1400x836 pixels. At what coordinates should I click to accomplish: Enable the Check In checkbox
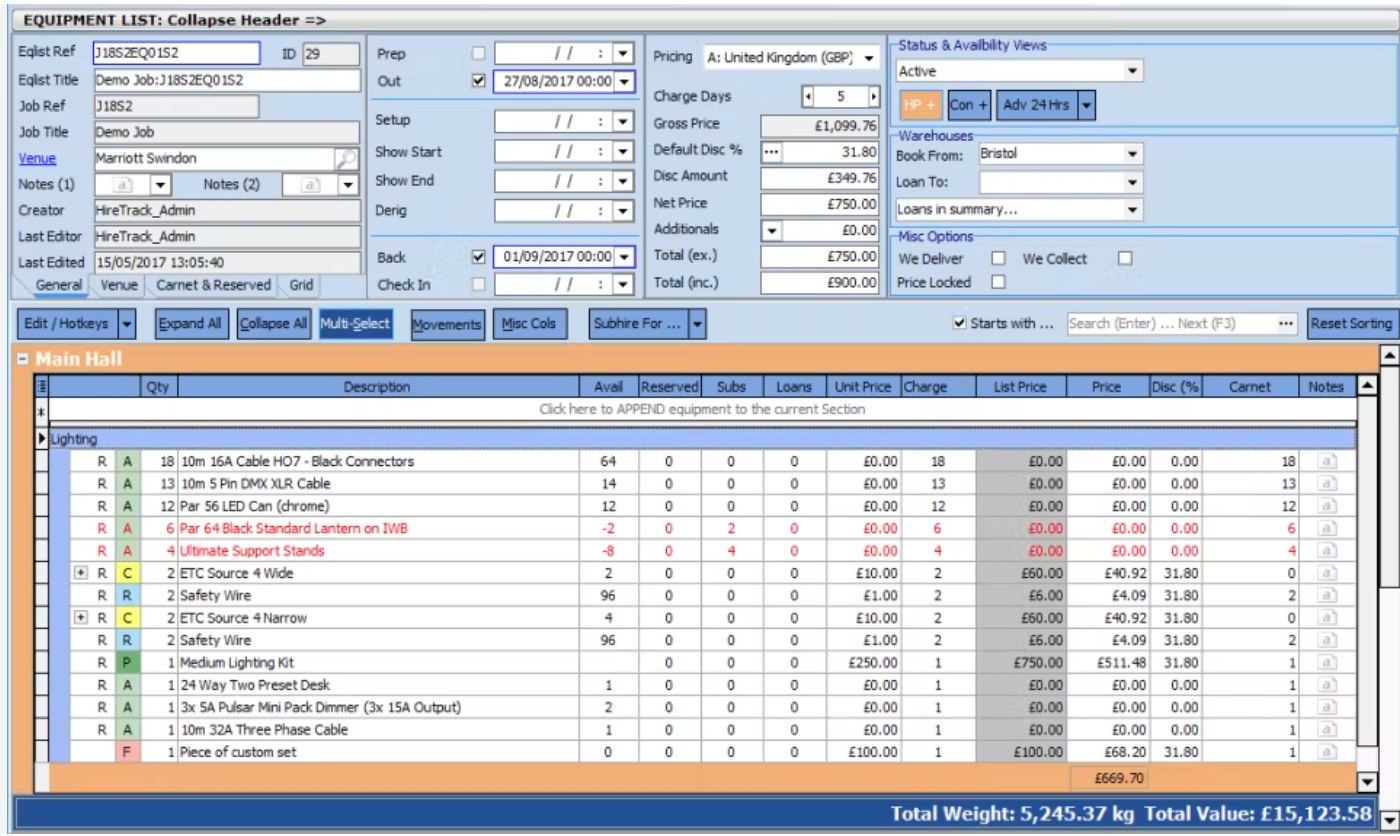click(478, 285)
